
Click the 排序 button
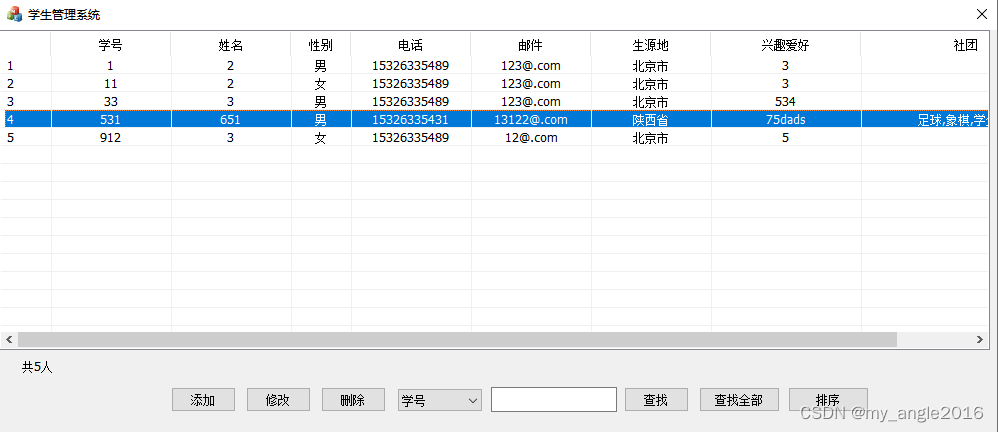[x=828, y=400]
